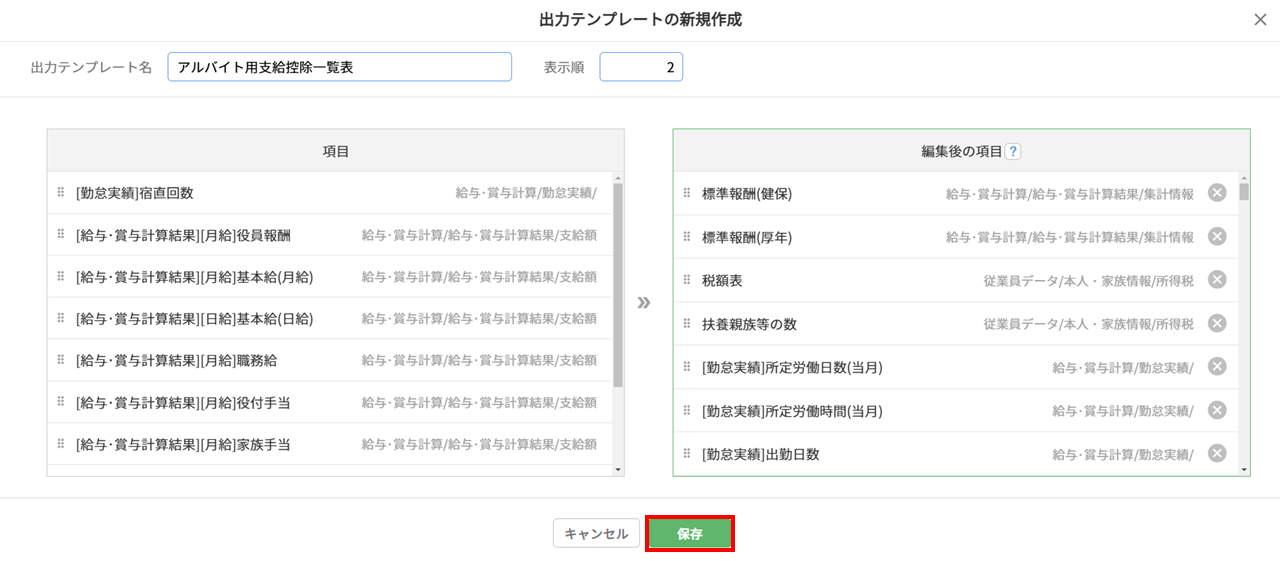Focus the 出力テンプレート名 text field

[x=339, y=67]
